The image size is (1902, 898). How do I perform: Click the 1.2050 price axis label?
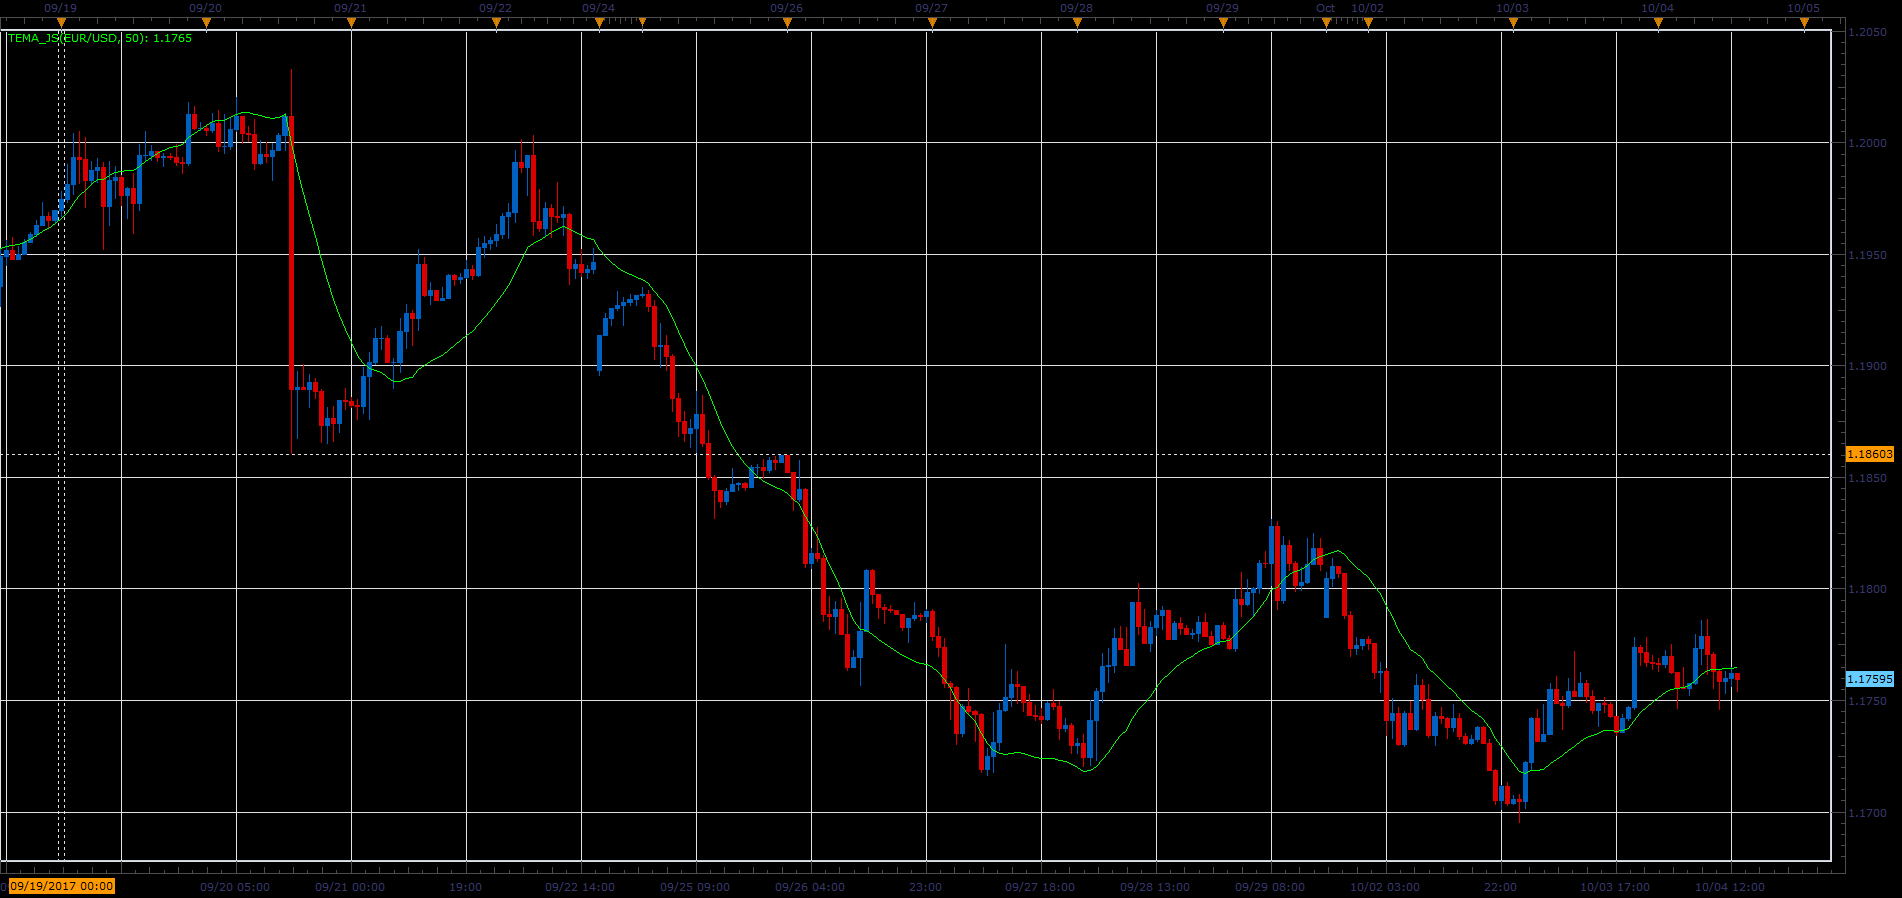(1867, 32)
